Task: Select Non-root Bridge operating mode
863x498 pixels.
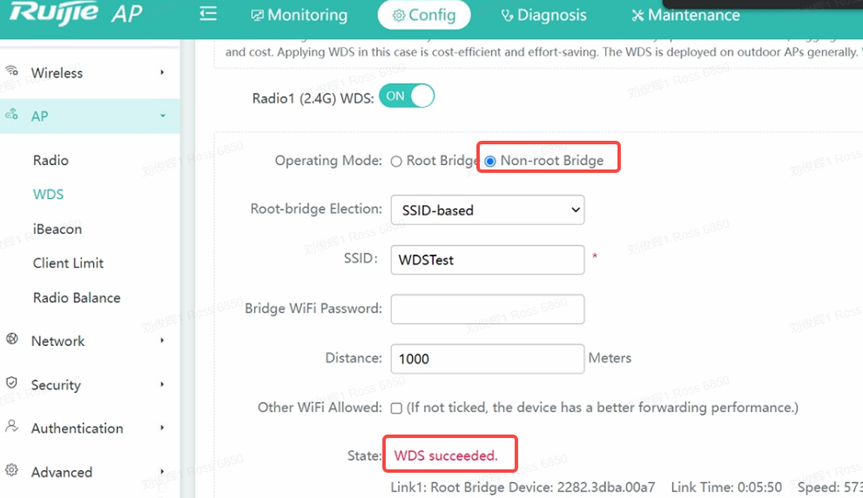Action: point(490,161)
